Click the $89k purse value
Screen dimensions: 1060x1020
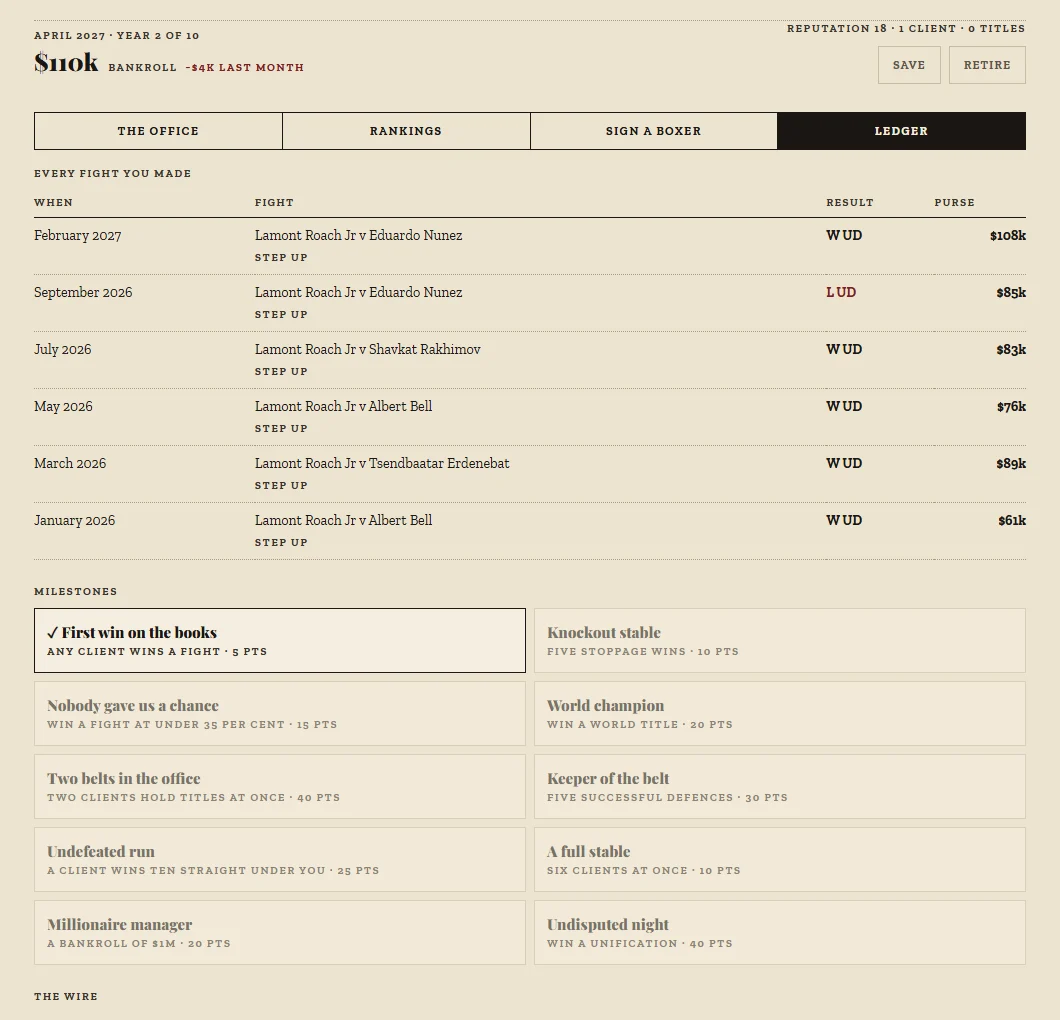pos(1011,463)
